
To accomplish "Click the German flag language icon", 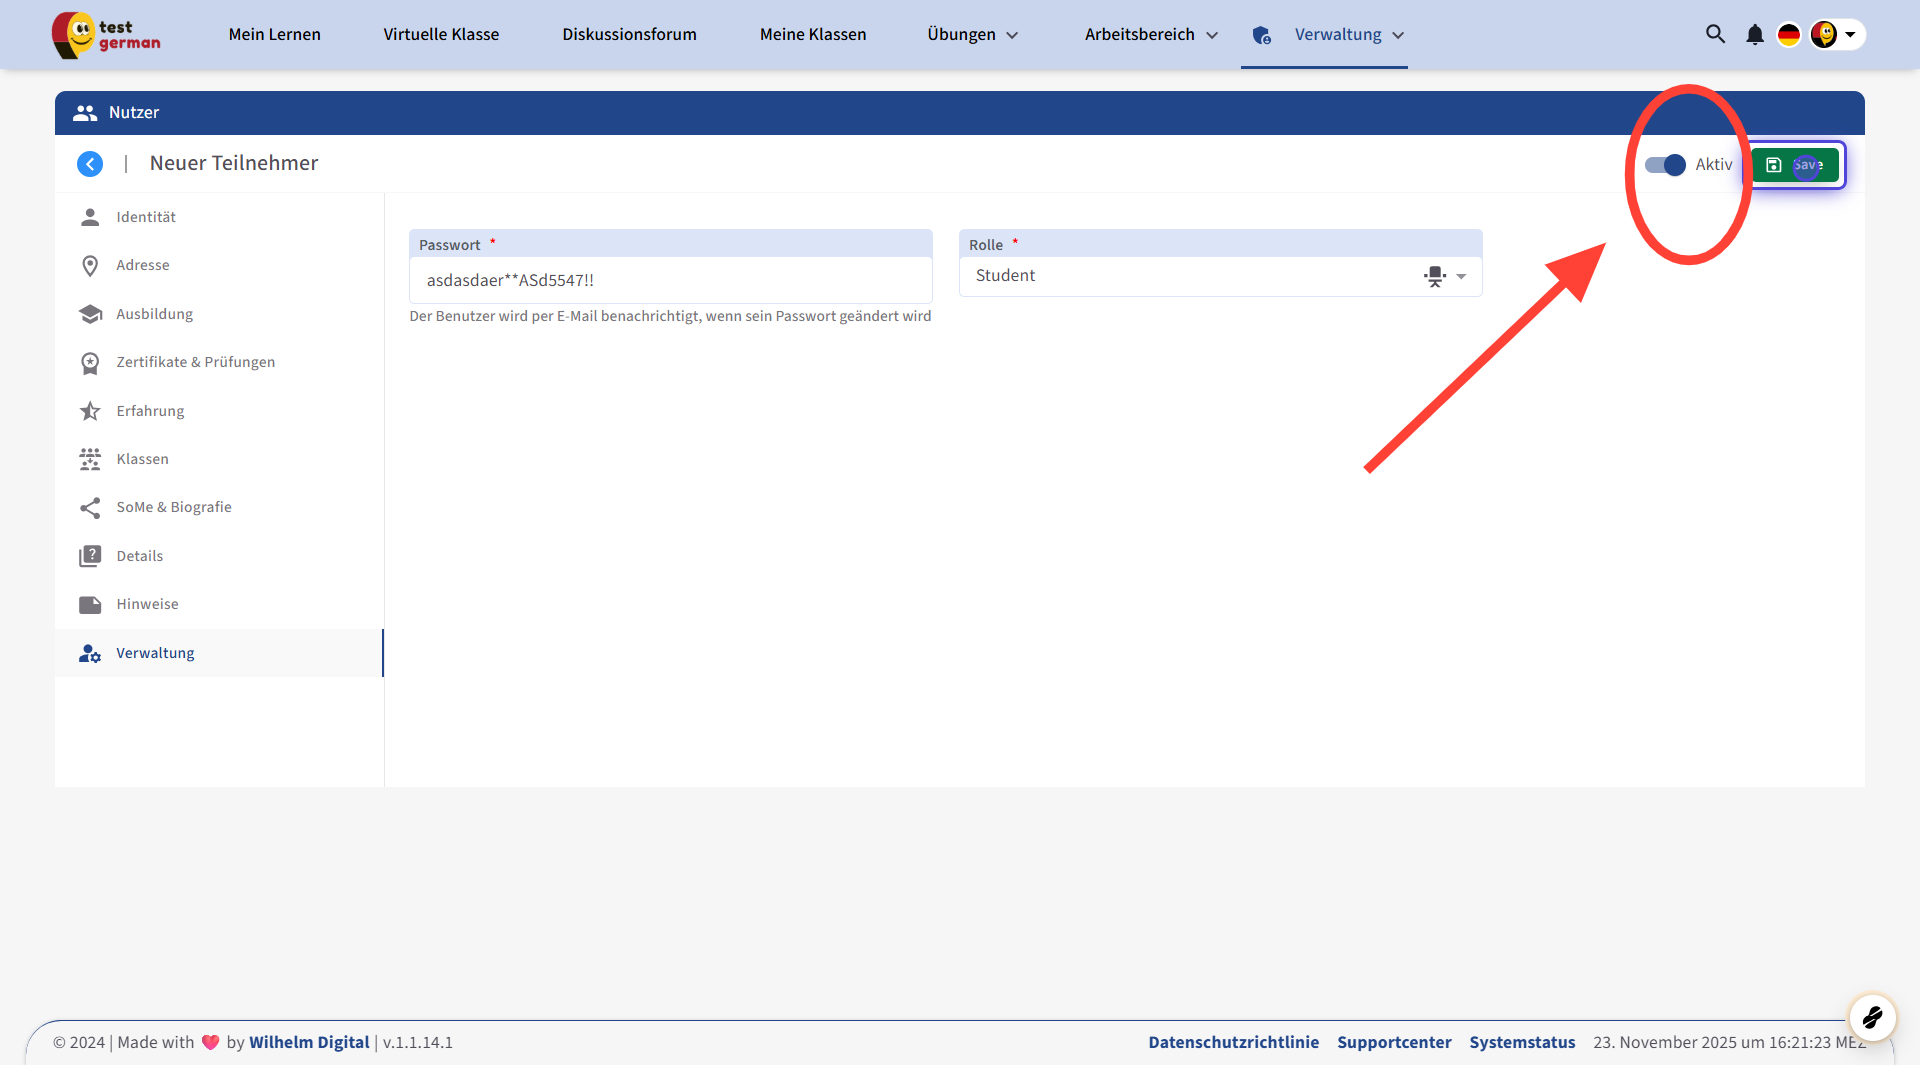I will pyautogui.click(x=1788, y=35).
